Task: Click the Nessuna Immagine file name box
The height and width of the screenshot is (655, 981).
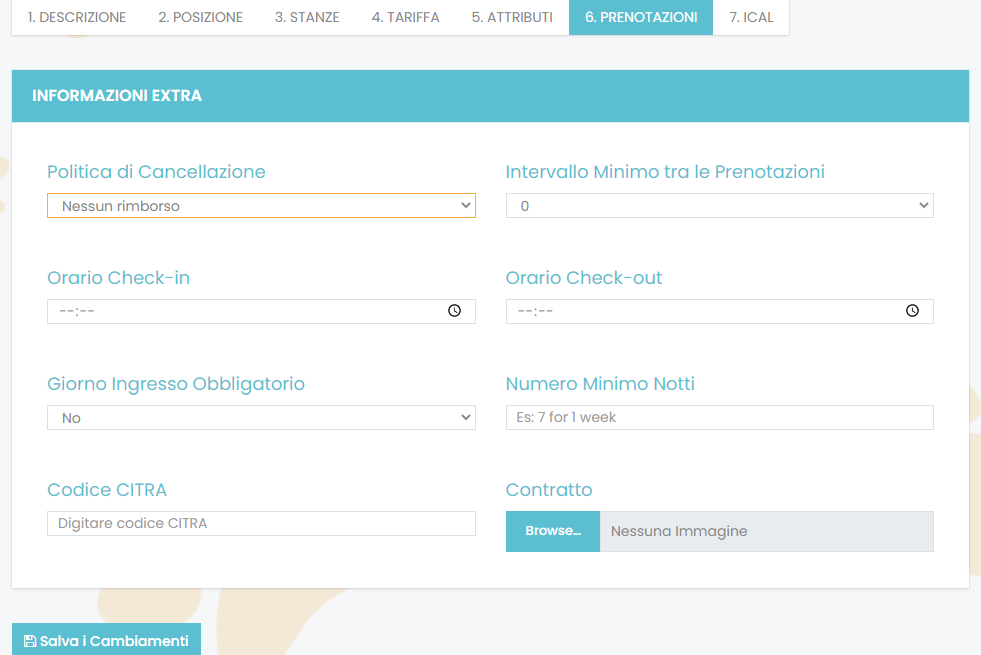Action: pyautogui.click(x=766, y=532)
